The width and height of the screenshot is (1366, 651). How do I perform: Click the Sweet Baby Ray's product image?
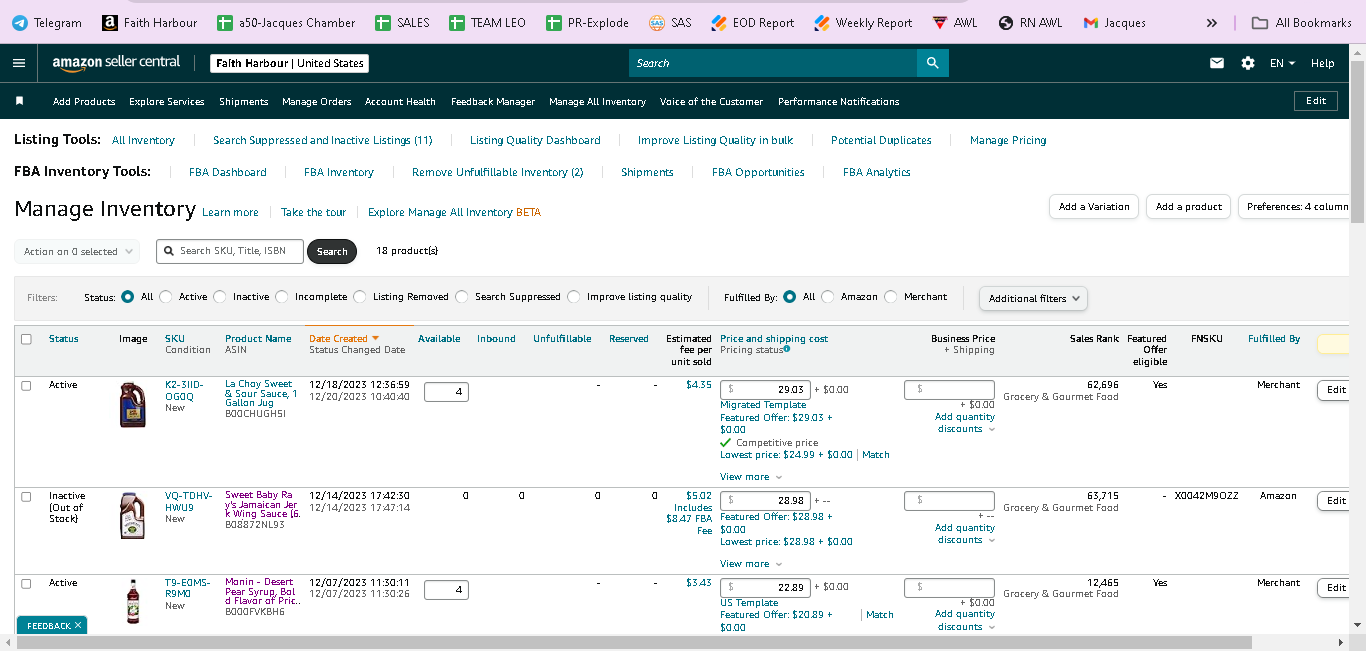coord(132,516)
